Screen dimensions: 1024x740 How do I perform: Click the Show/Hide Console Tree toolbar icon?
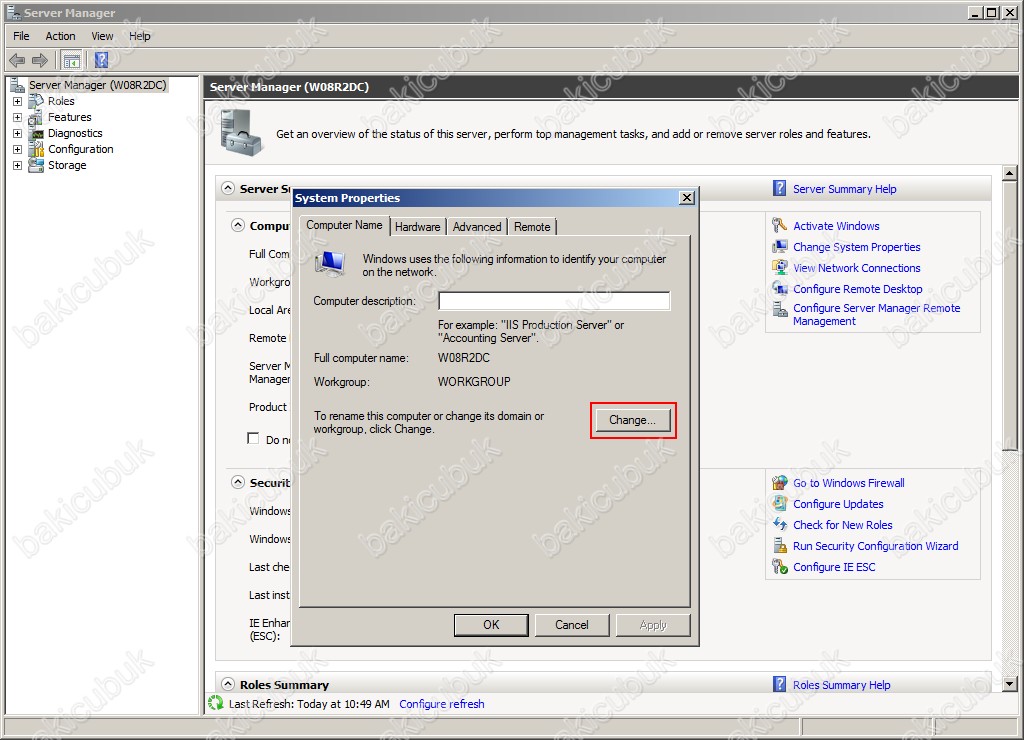(x=72, y=60)
